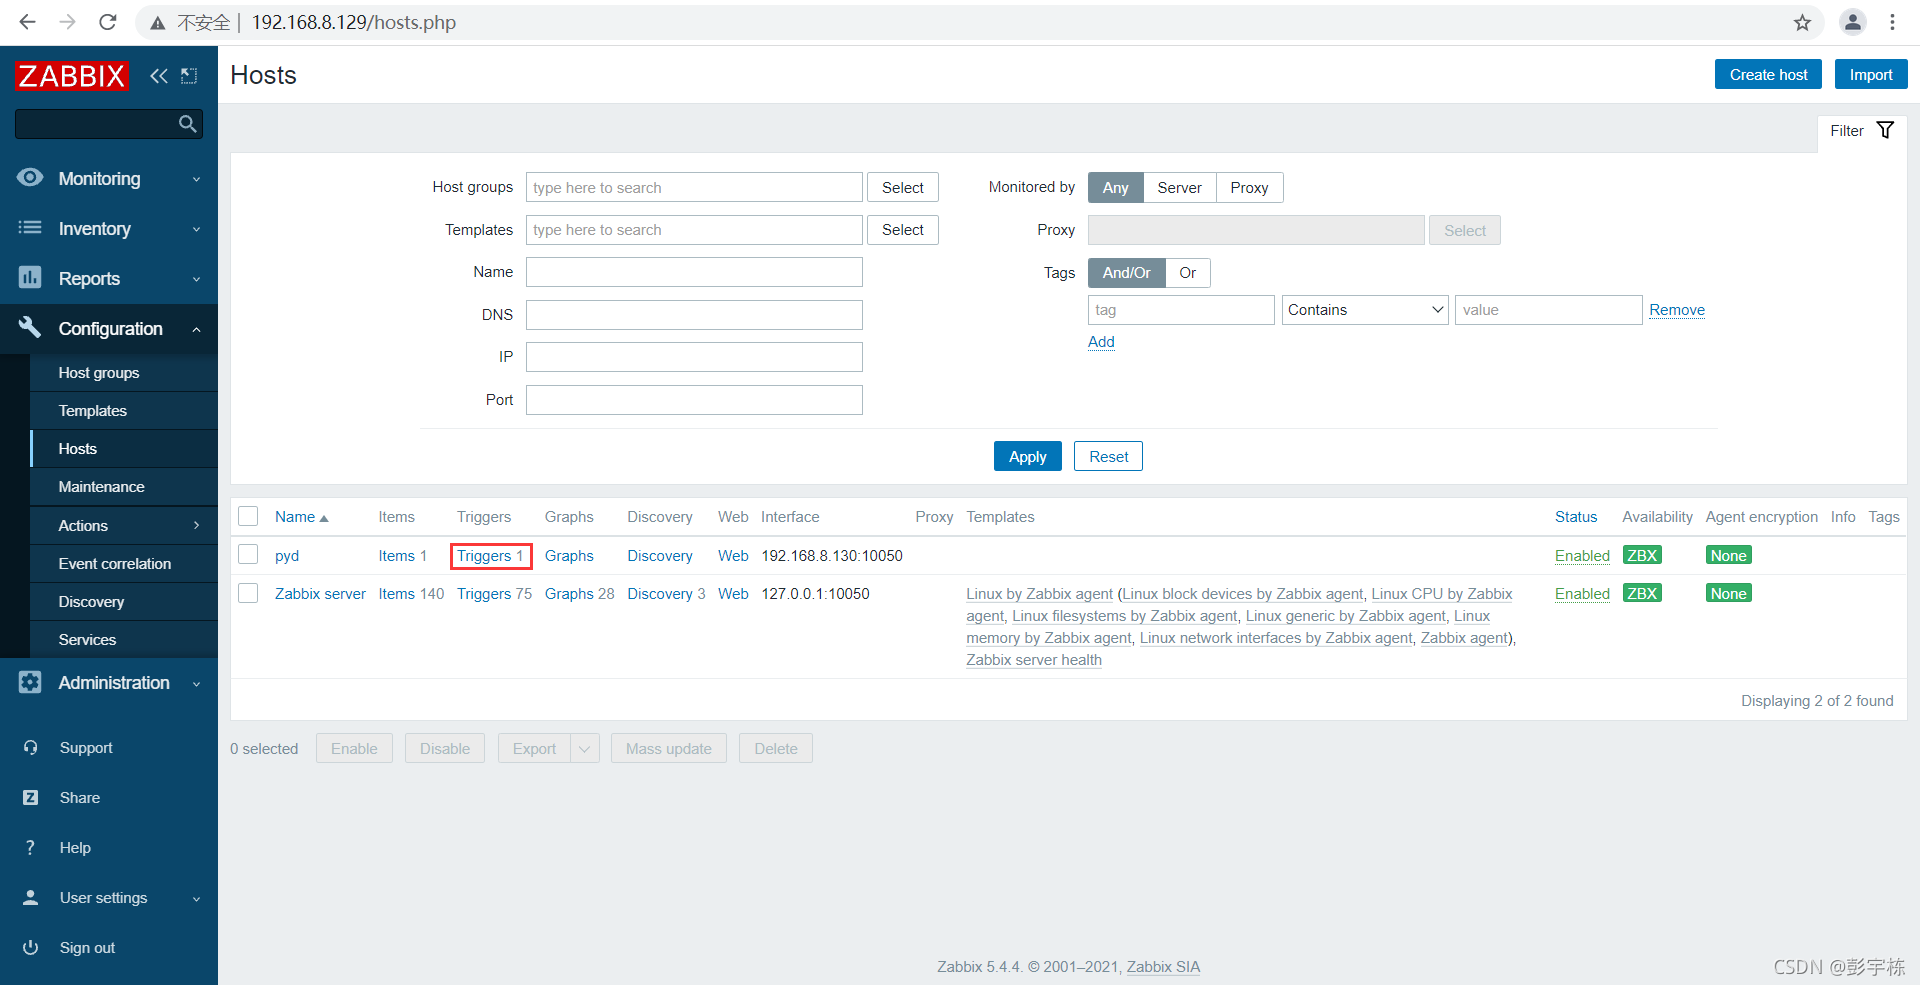Click None encryption badge for pyd
The width and height of the screenshot is (1920, 985).
[x=1728, y=555]
